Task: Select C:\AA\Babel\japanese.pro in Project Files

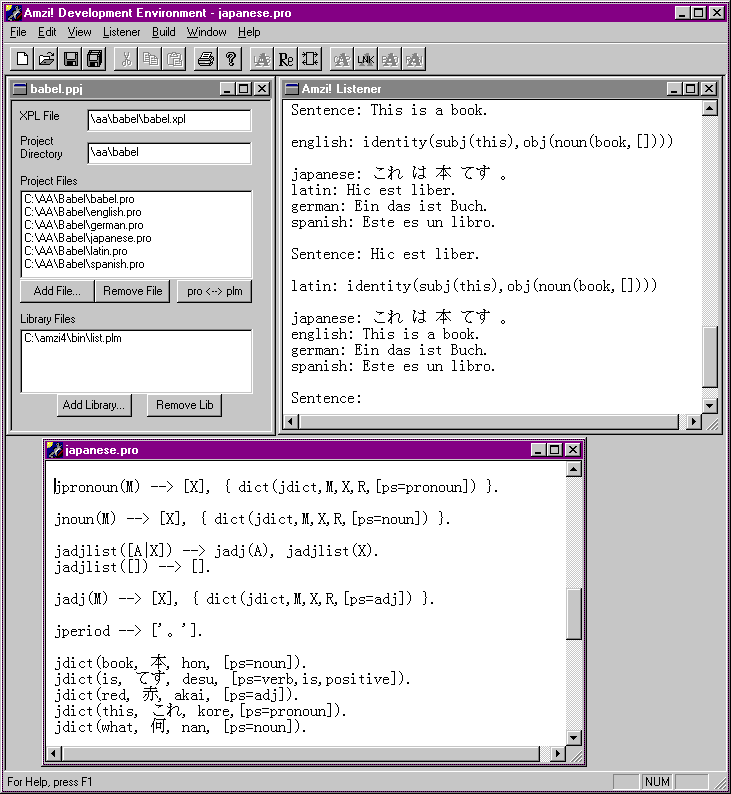Action: click(x=88, y=238)
